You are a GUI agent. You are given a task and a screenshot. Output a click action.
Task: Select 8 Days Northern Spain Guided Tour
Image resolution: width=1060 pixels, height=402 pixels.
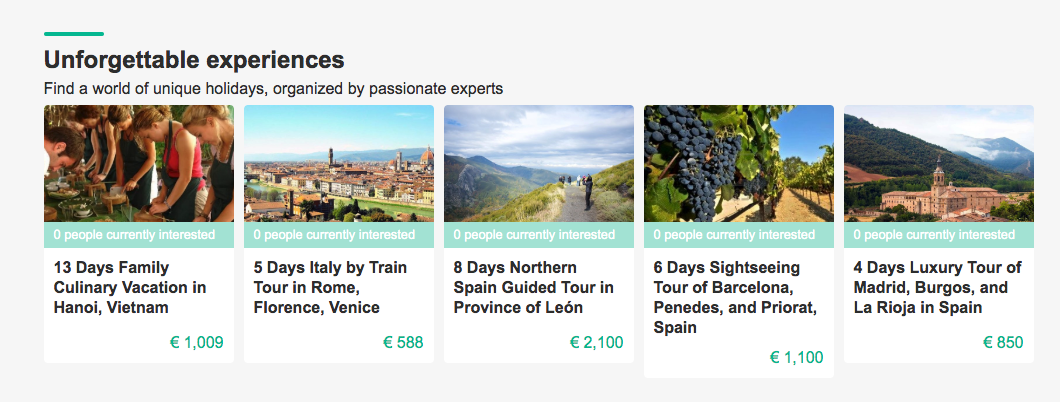[533, 288]
